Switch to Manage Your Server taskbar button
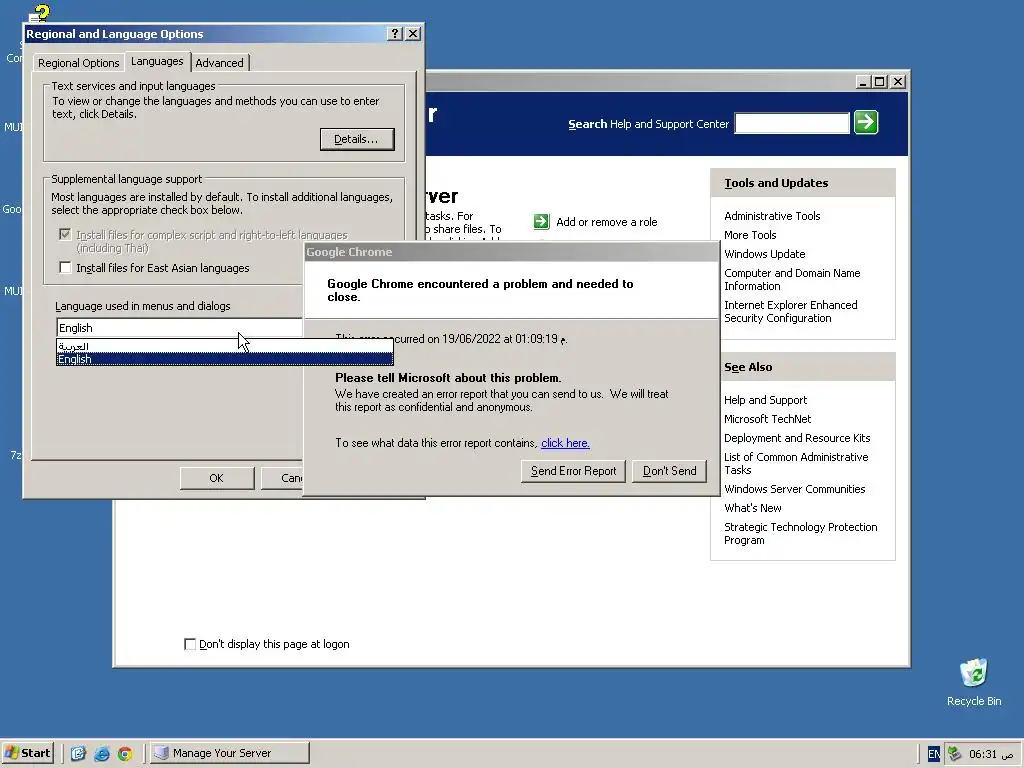The height and width of the screenshot is (768, 1024). (229, 753)
